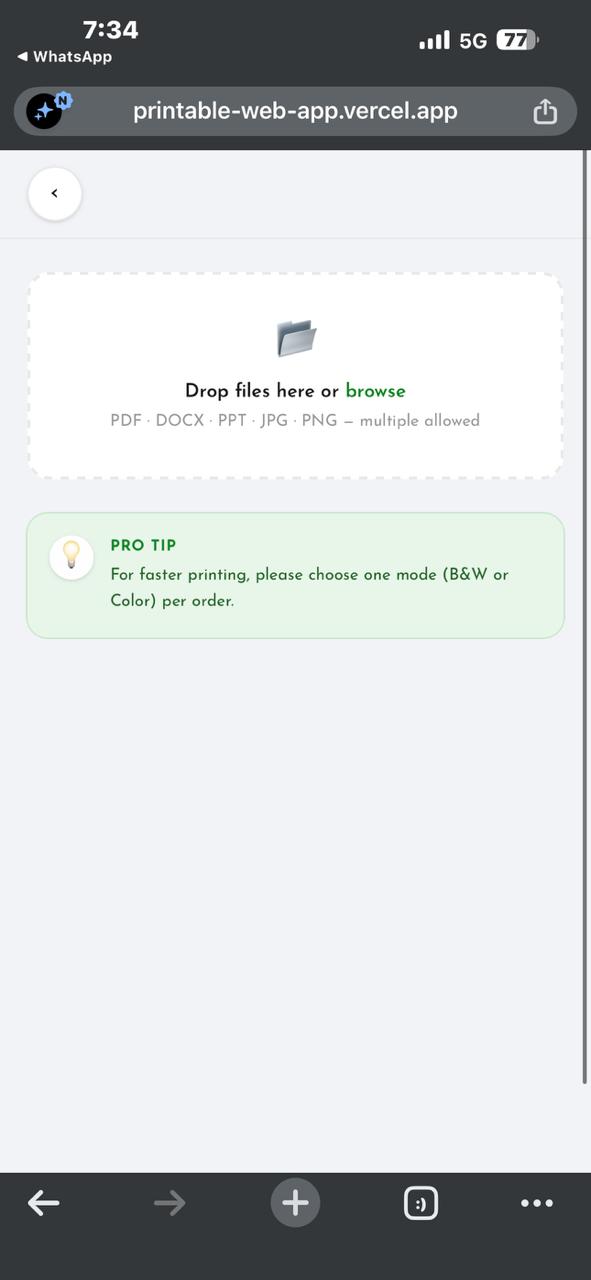The image size is (591, 1280).
Task: Tap the 5G network indicator
Action: [x=473, y=41]
